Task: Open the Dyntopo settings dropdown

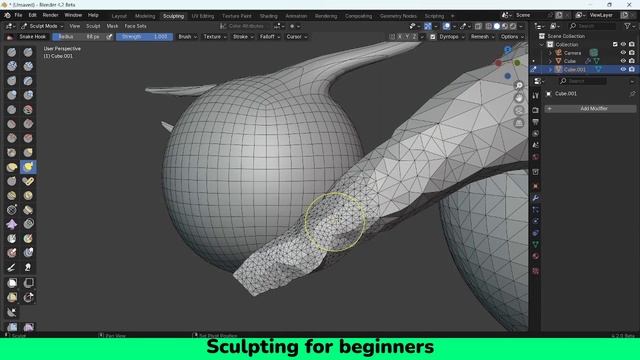Action: pyautogui.click(x=452, y=37)
